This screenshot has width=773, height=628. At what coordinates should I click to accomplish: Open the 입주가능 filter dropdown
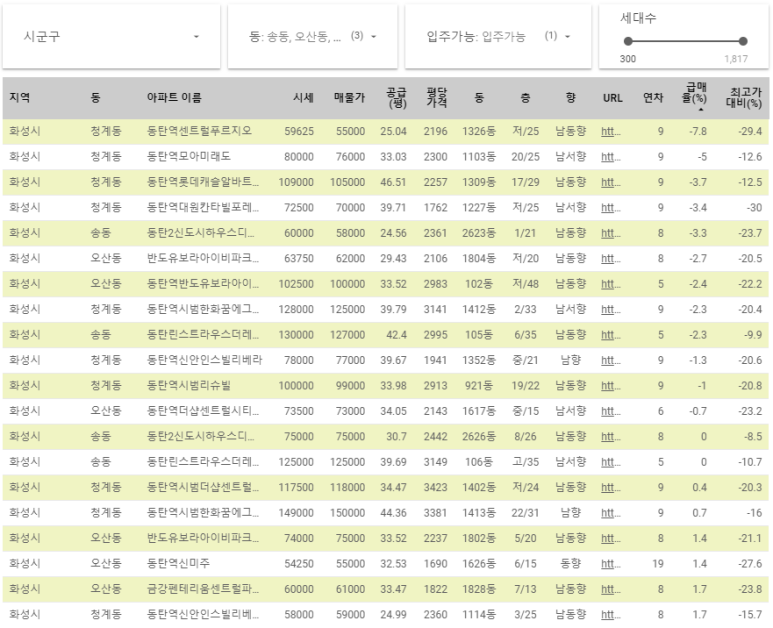tap(498, 36)
